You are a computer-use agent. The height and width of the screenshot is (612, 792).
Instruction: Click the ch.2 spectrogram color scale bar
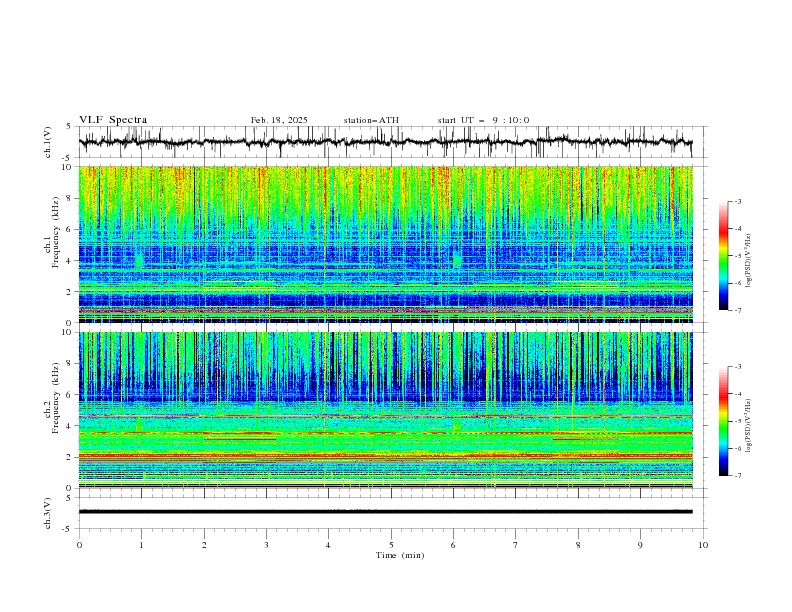723,421
